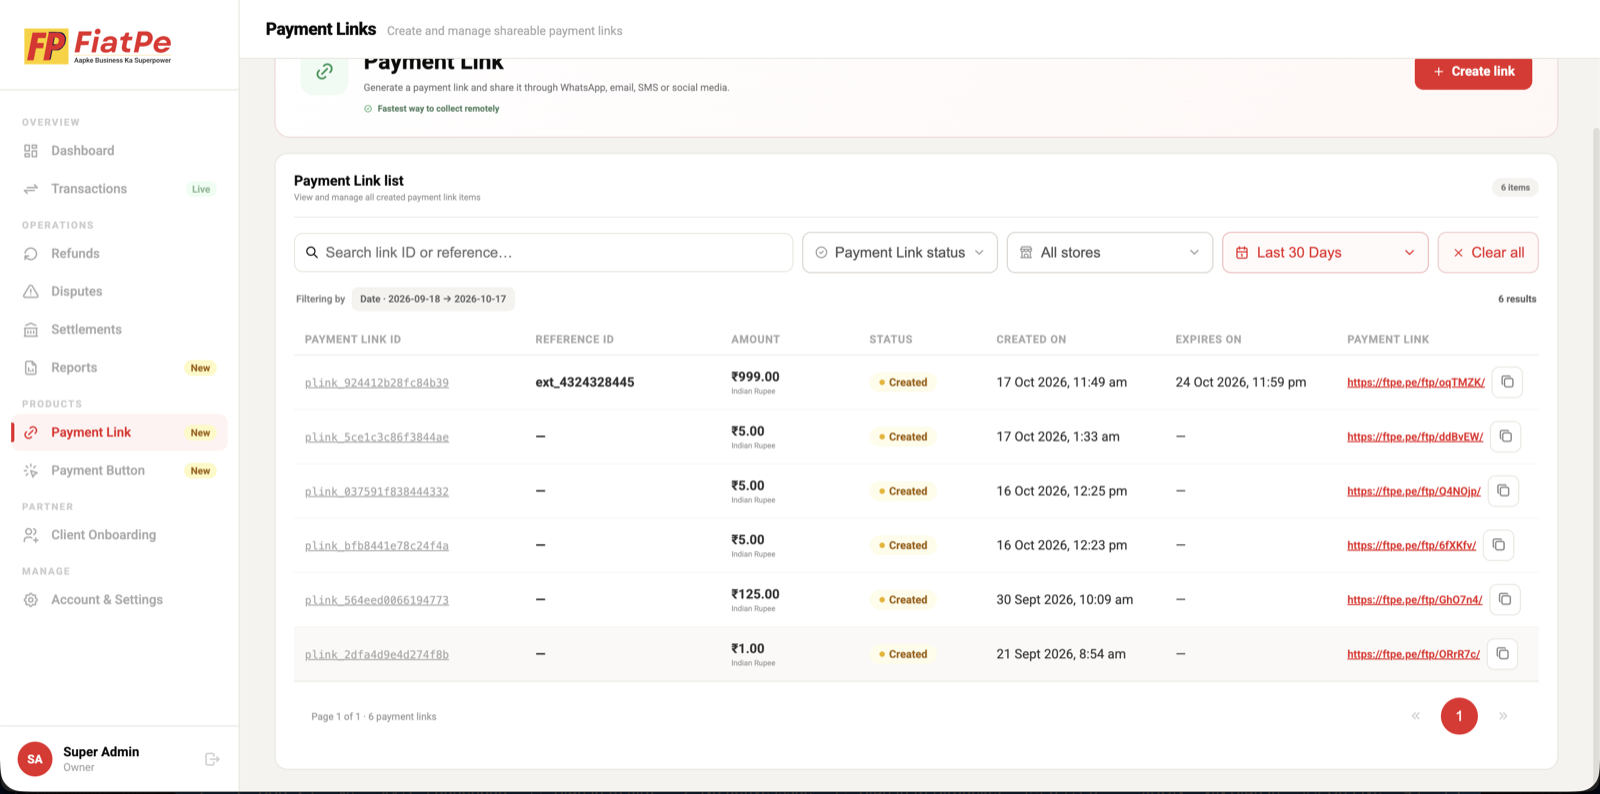Screen dimensions: 1600x794
Task: Open Dashboard in the sidebar
Action: click(119, 151)
